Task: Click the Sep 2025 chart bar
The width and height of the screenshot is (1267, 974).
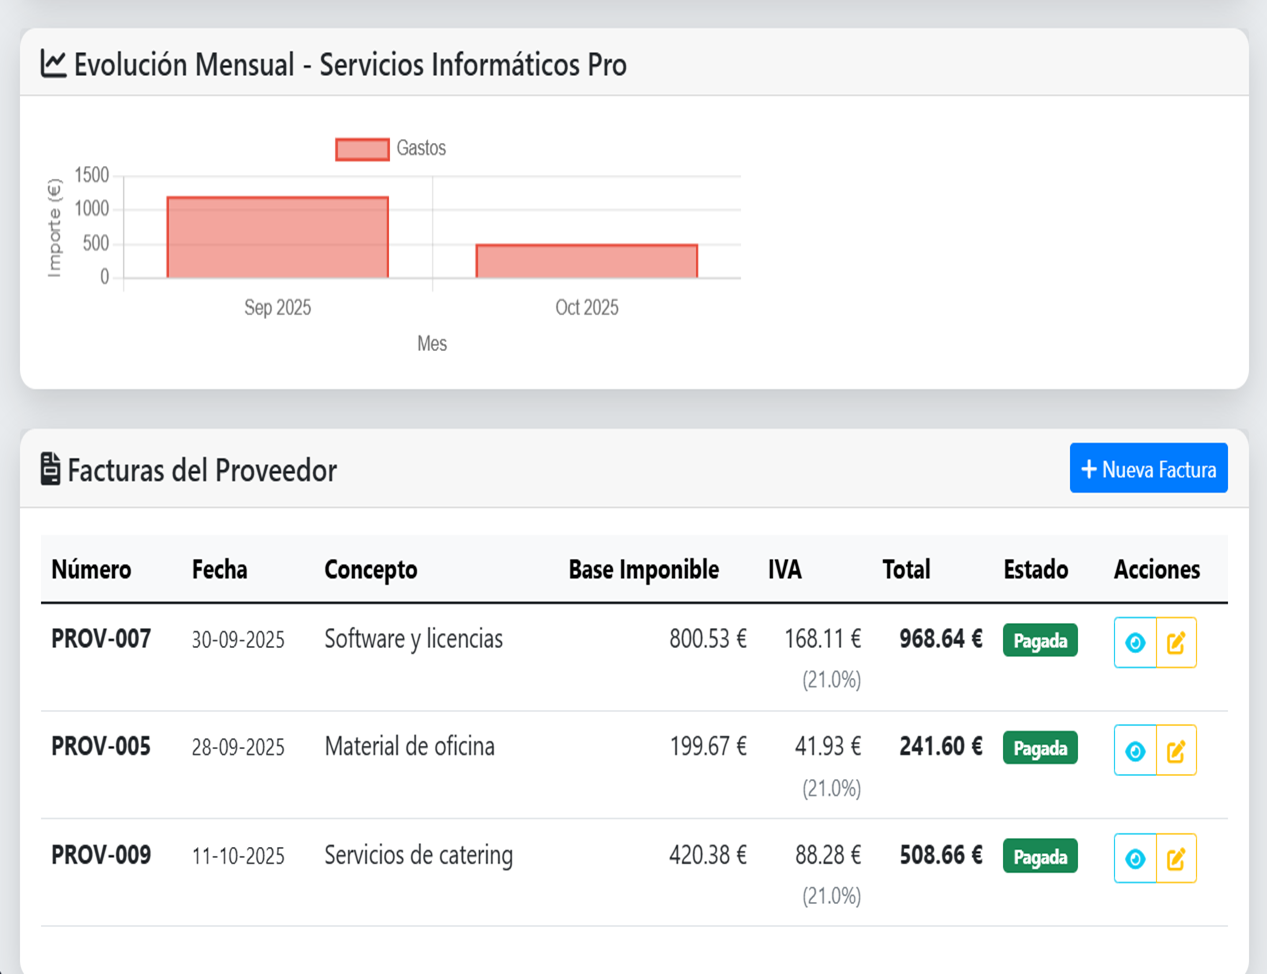Action: pos(277,238)
